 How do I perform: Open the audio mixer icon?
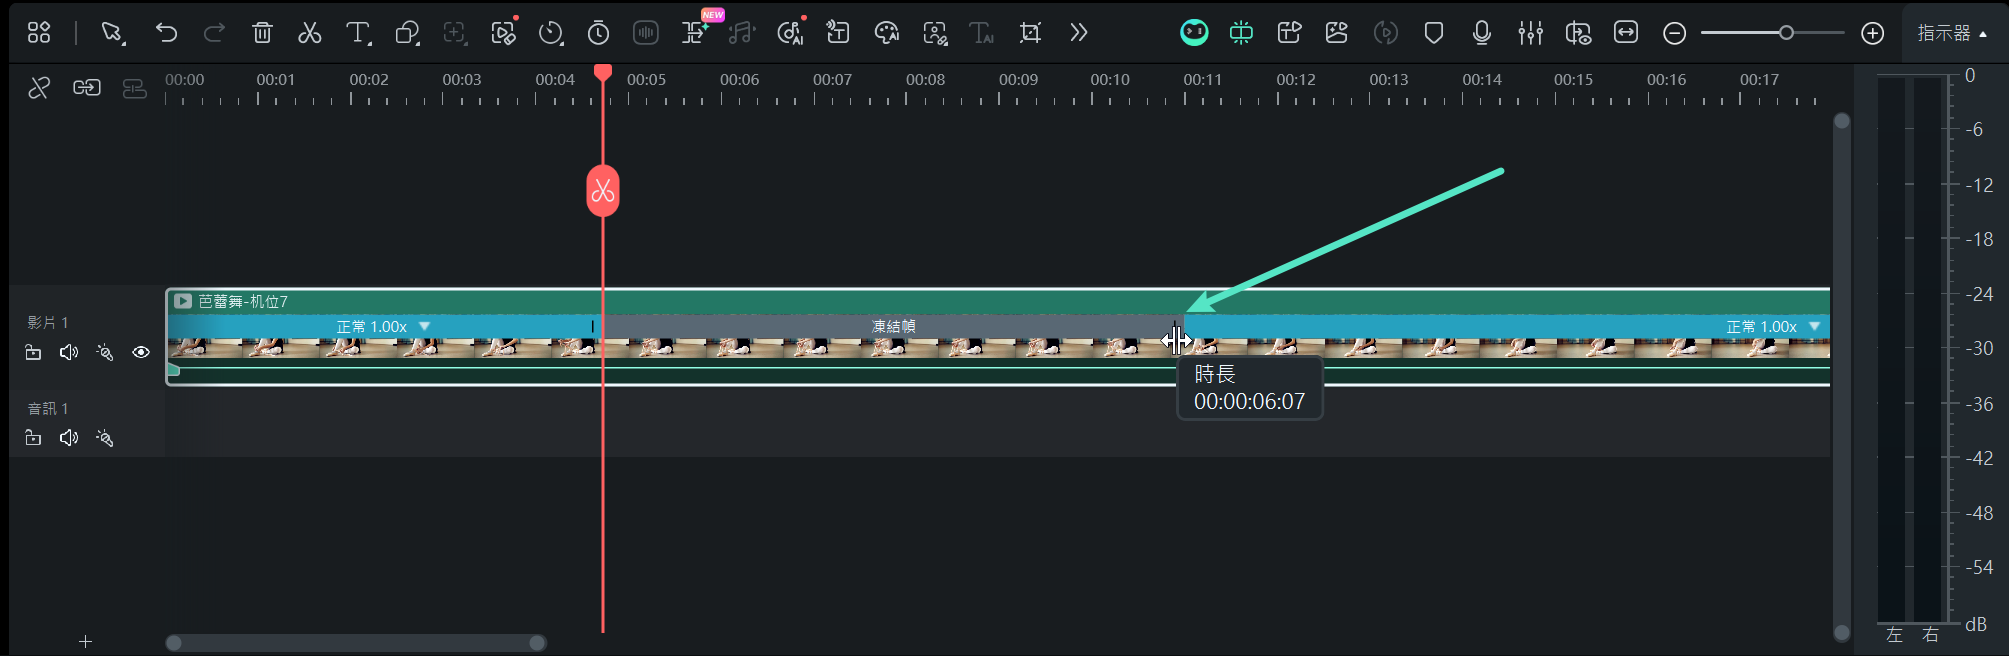1530,33
